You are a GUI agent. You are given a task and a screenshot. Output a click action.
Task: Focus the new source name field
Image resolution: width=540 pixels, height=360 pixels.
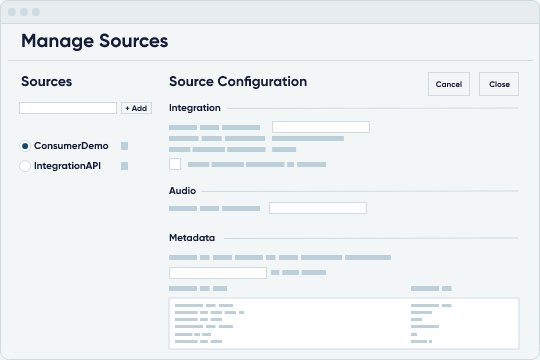pyautogui.click(x=68, y=108)
